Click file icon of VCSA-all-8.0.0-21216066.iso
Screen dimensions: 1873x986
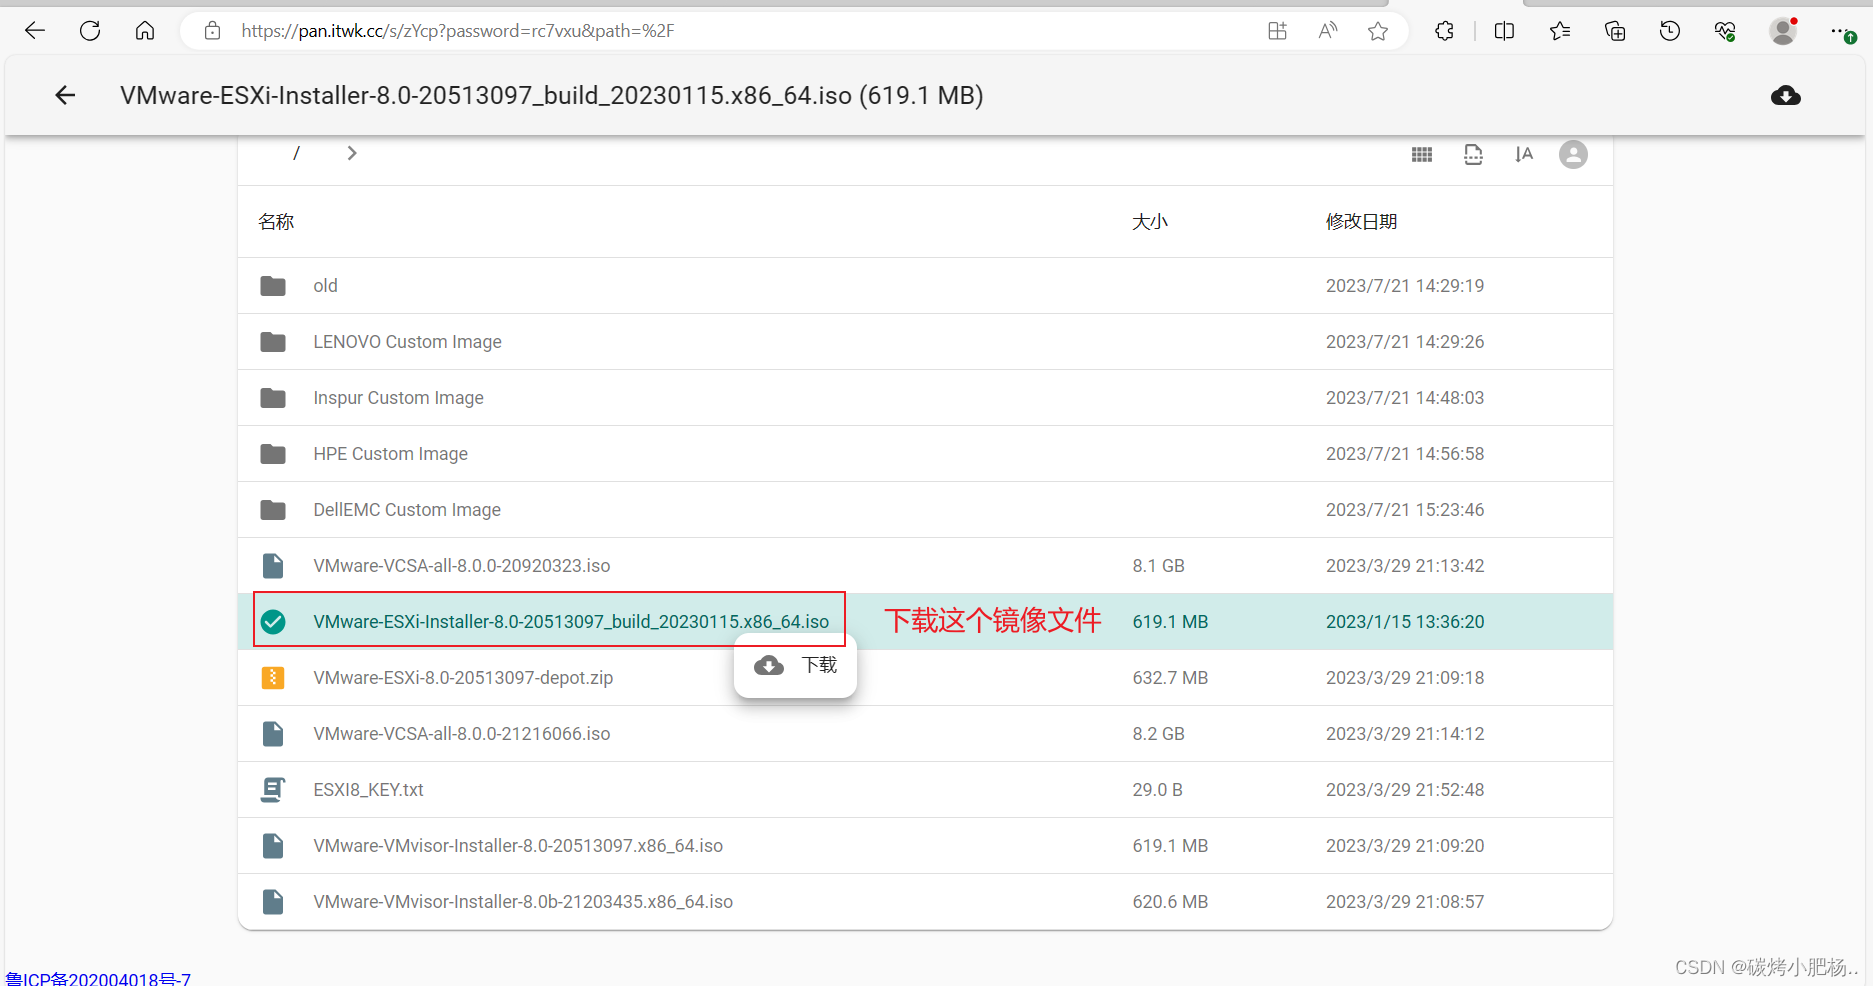(273, 734)
